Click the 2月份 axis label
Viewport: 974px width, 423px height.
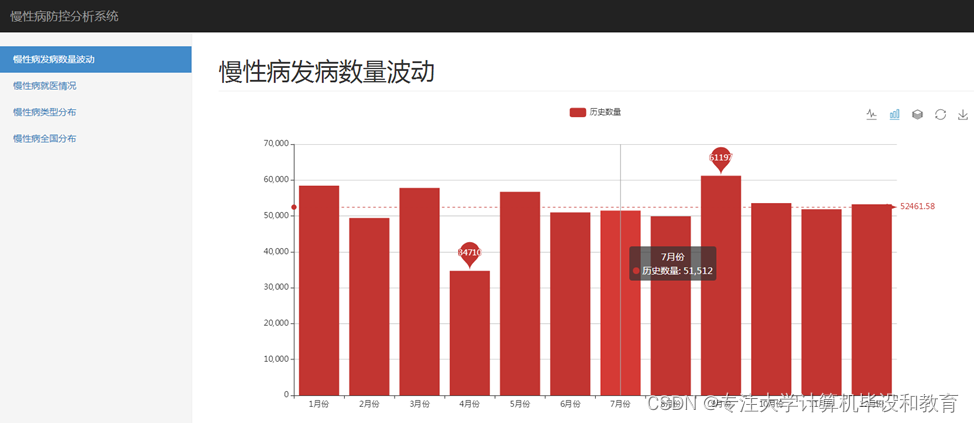369,404
